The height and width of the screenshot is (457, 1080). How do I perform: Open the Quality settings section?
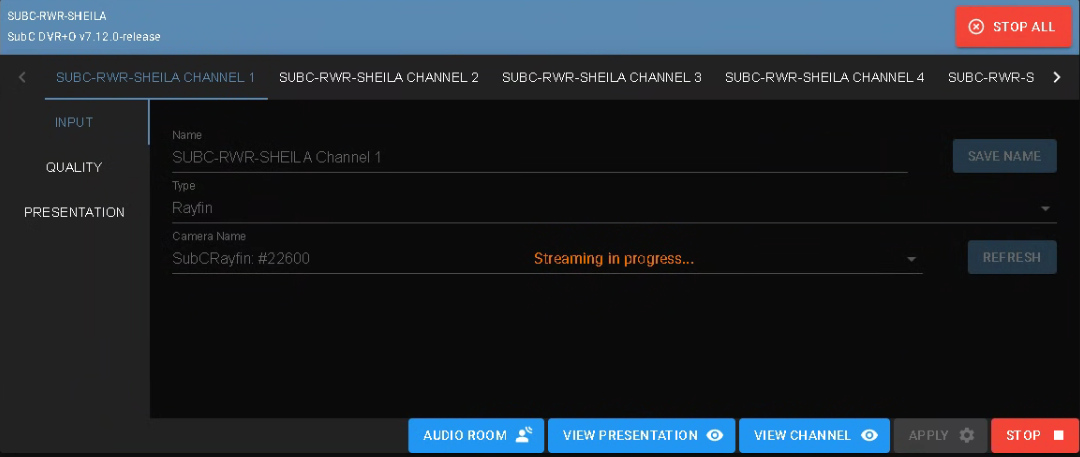pos(74,167)
